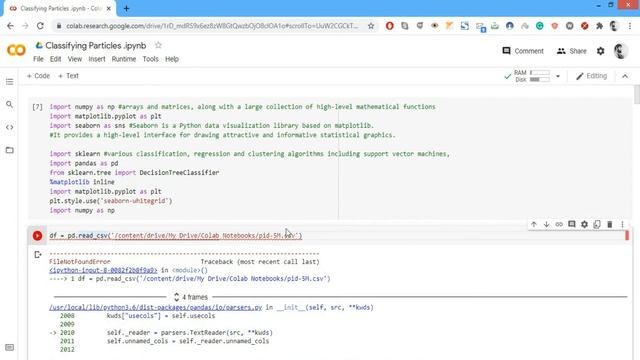Mirror cell in tab icon

click(x=597, y=224)
